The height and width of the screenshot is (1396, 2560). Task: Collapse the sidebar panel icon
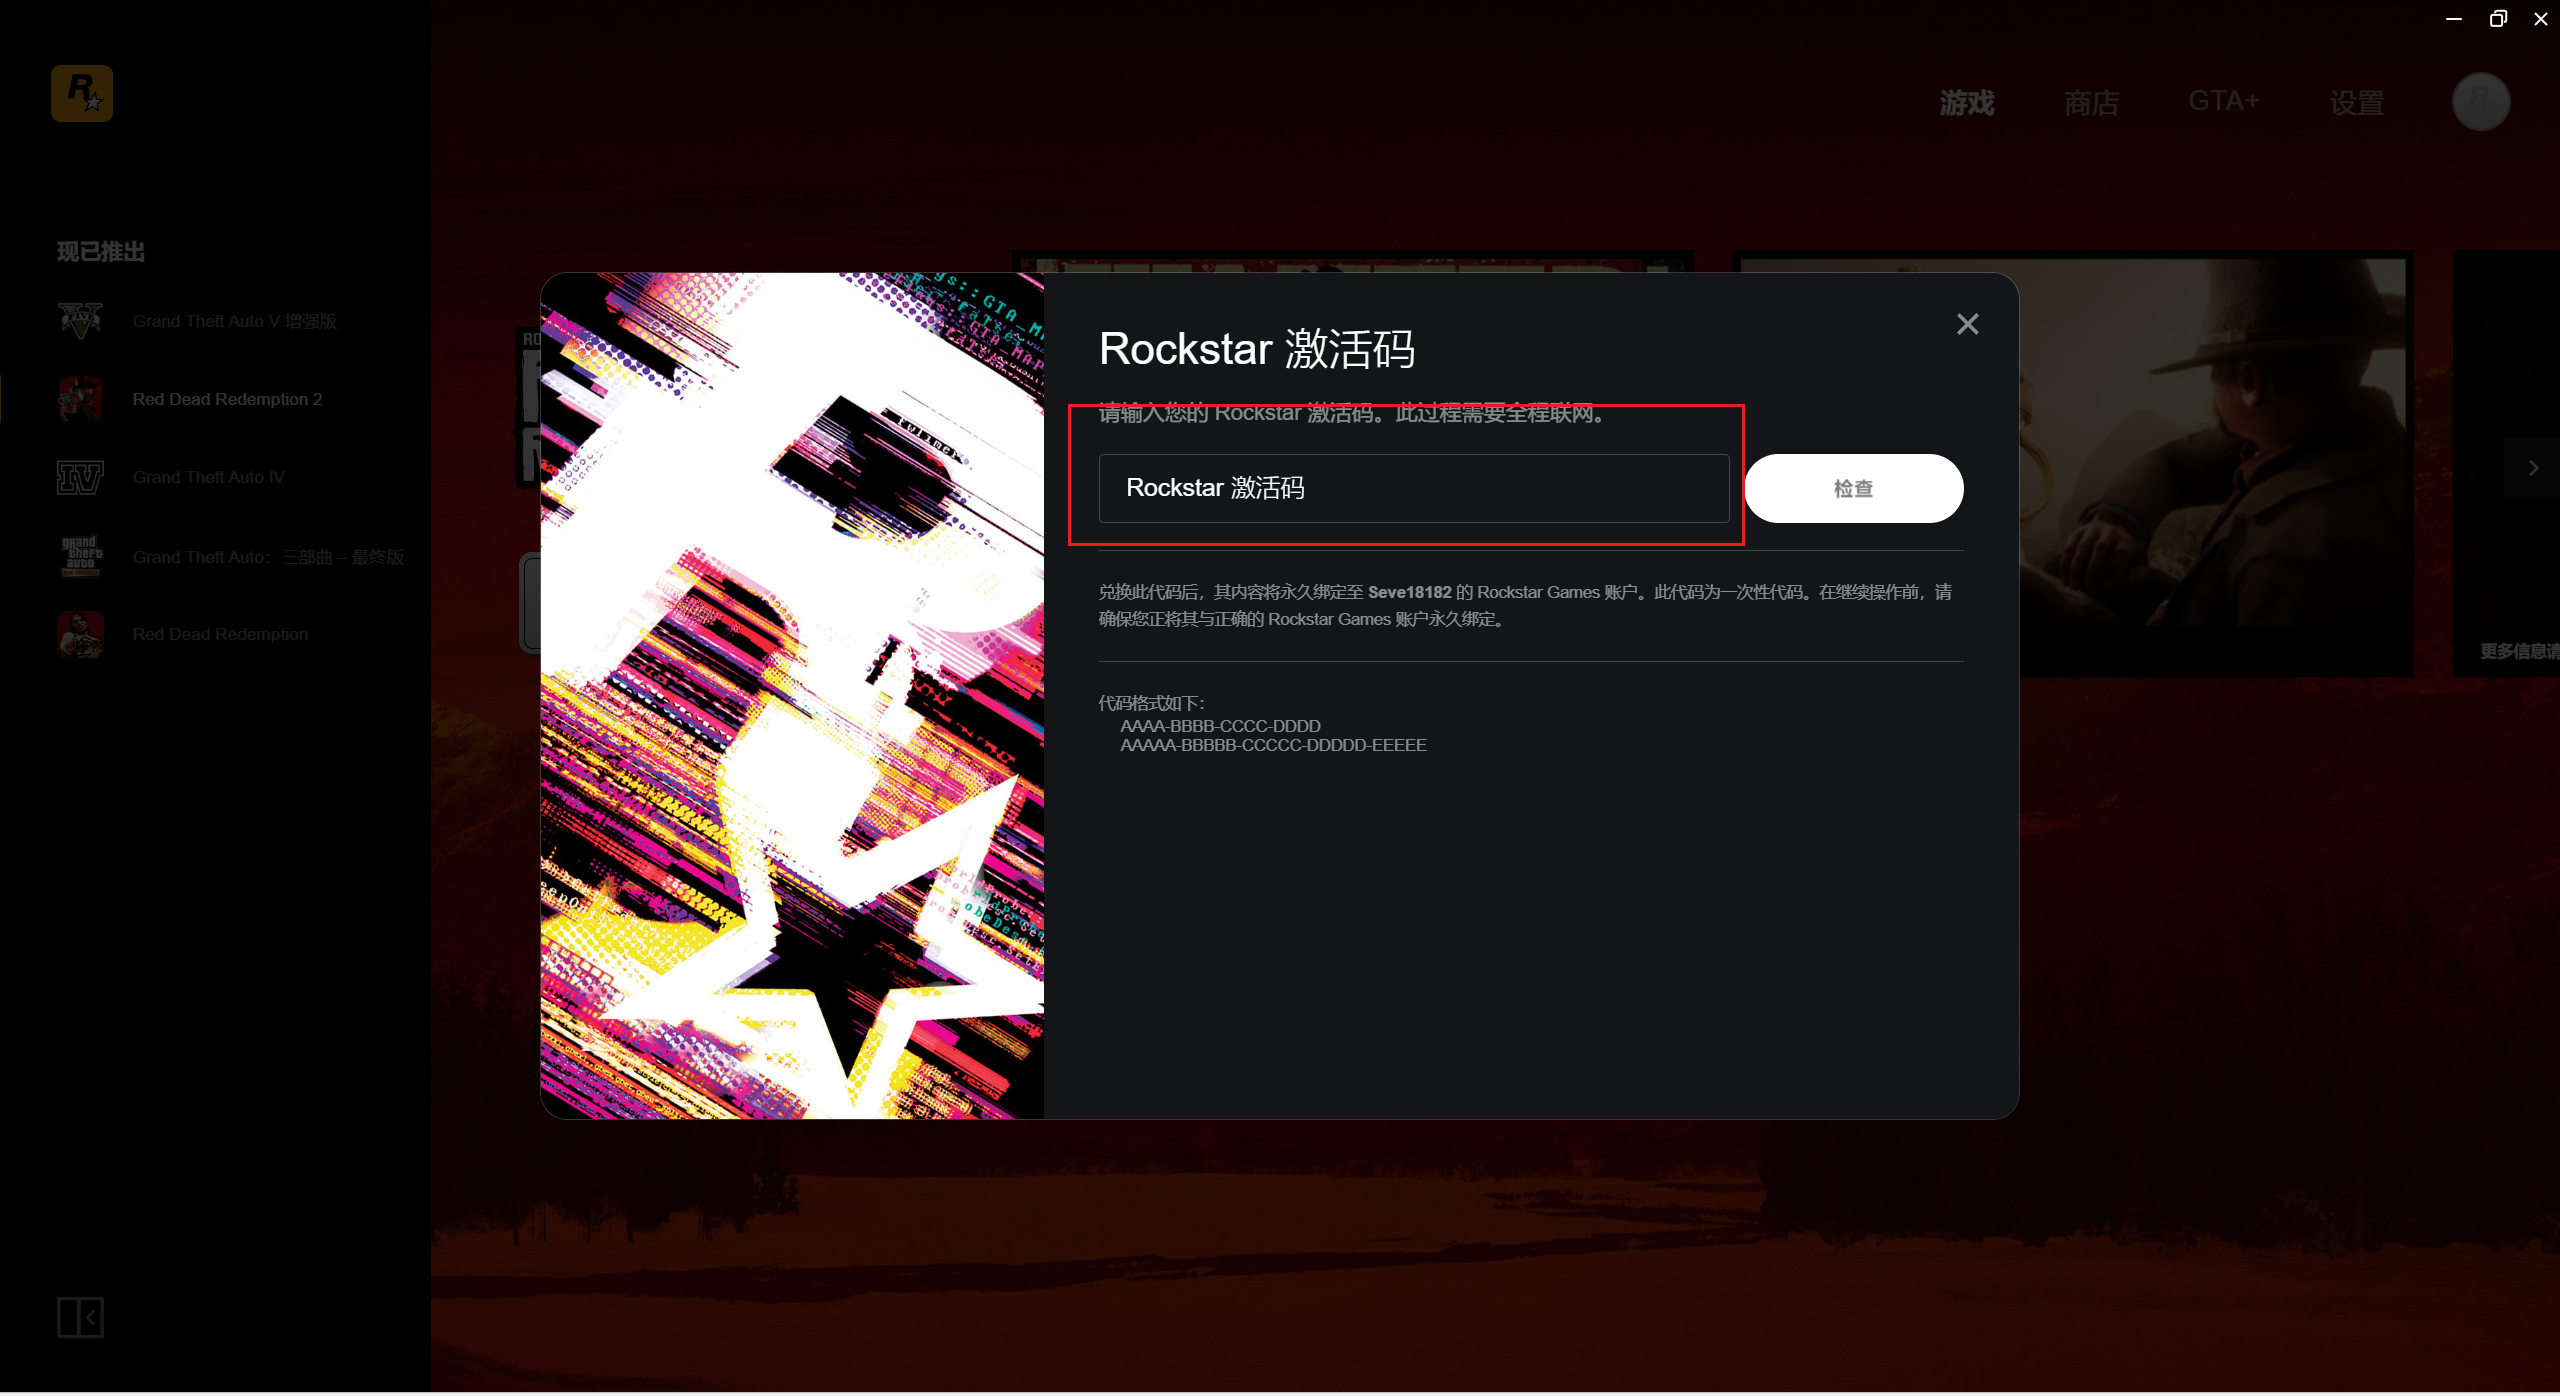click(x=80, y=1317)
